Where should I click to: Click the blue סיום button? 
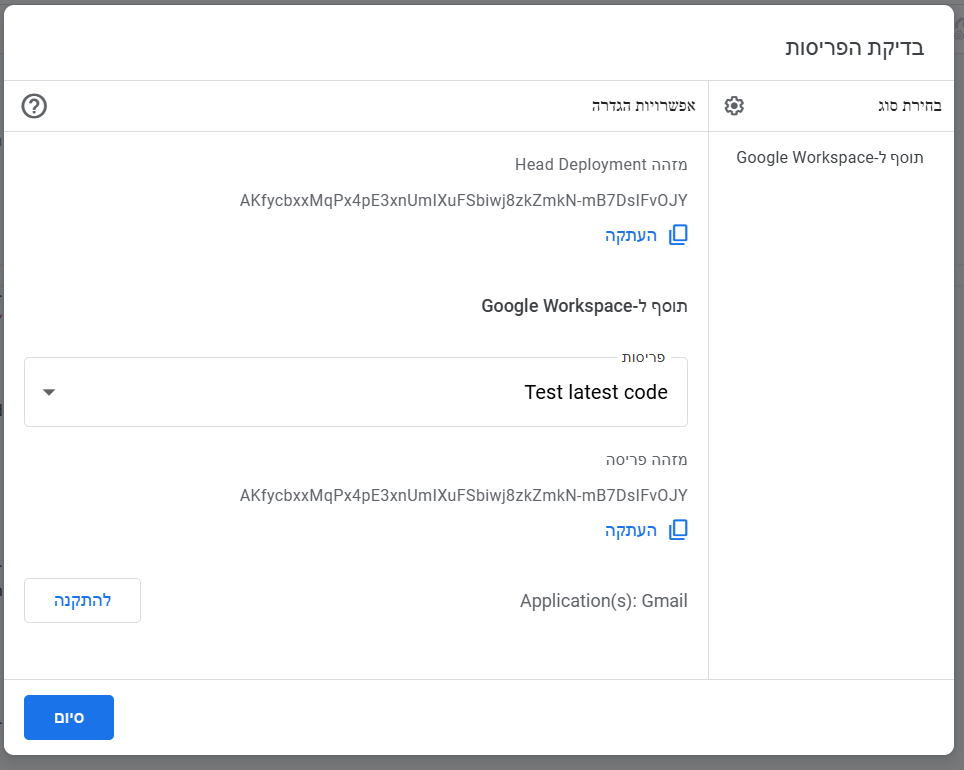coord(69,717)
